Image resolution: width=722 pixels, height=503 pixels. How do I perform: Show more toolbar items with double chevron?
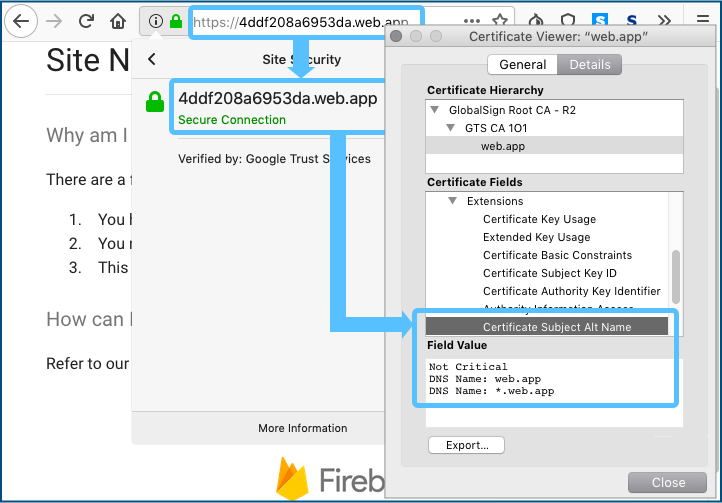click(664, 20)
